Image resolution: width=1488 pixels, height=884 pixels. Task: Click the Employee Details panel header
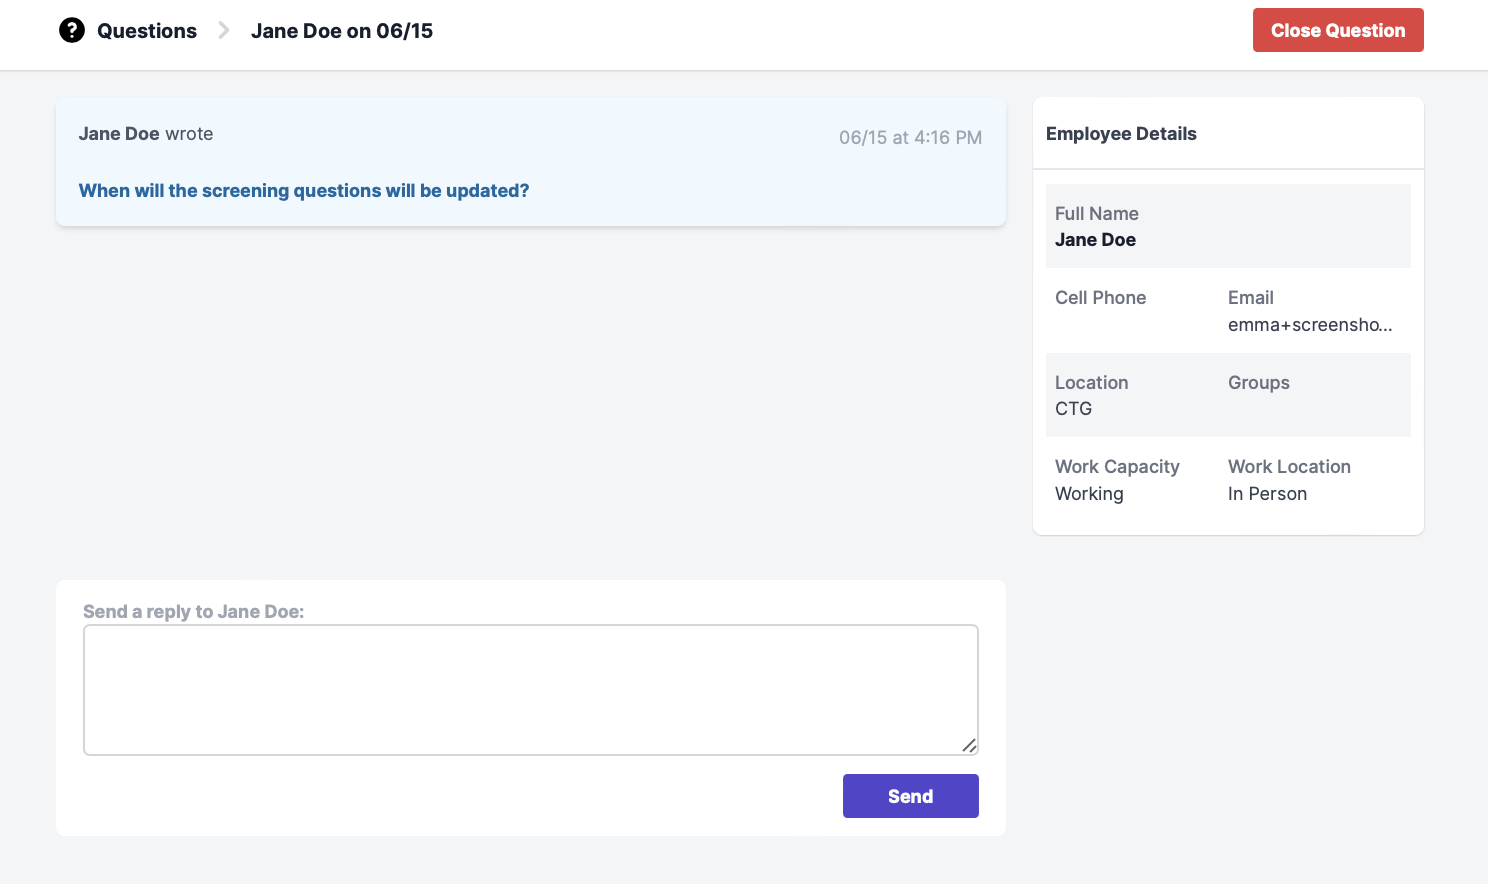[1121, 134]
